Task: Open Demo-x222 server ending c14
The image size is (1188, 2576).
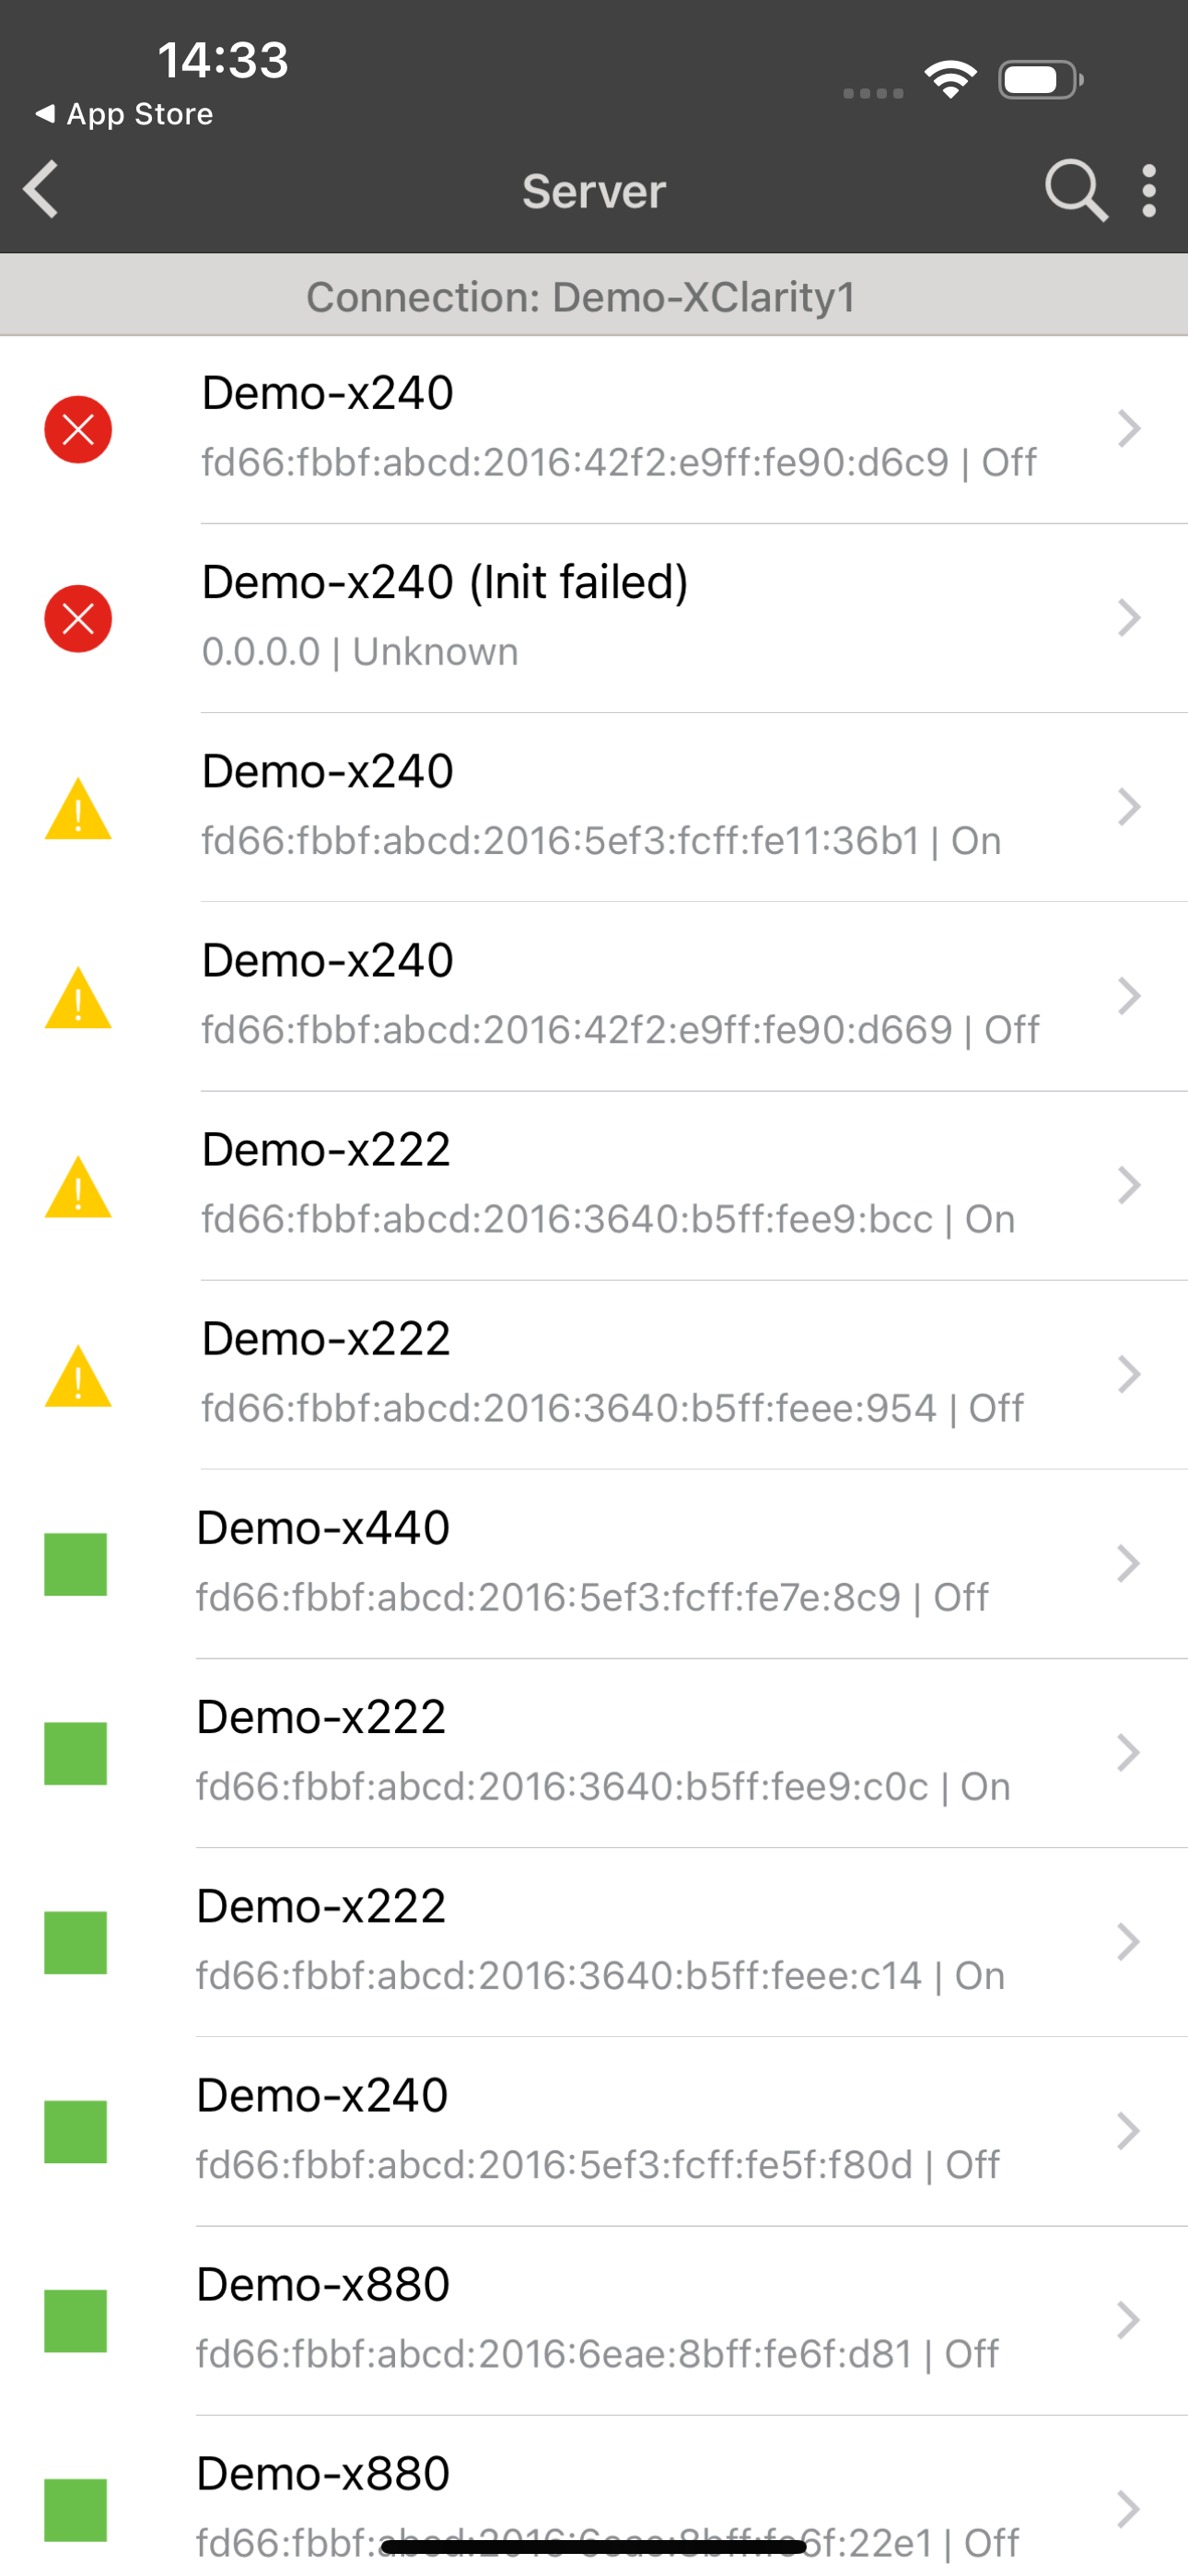Action: pyautogui.click(x=600, y=1941)
